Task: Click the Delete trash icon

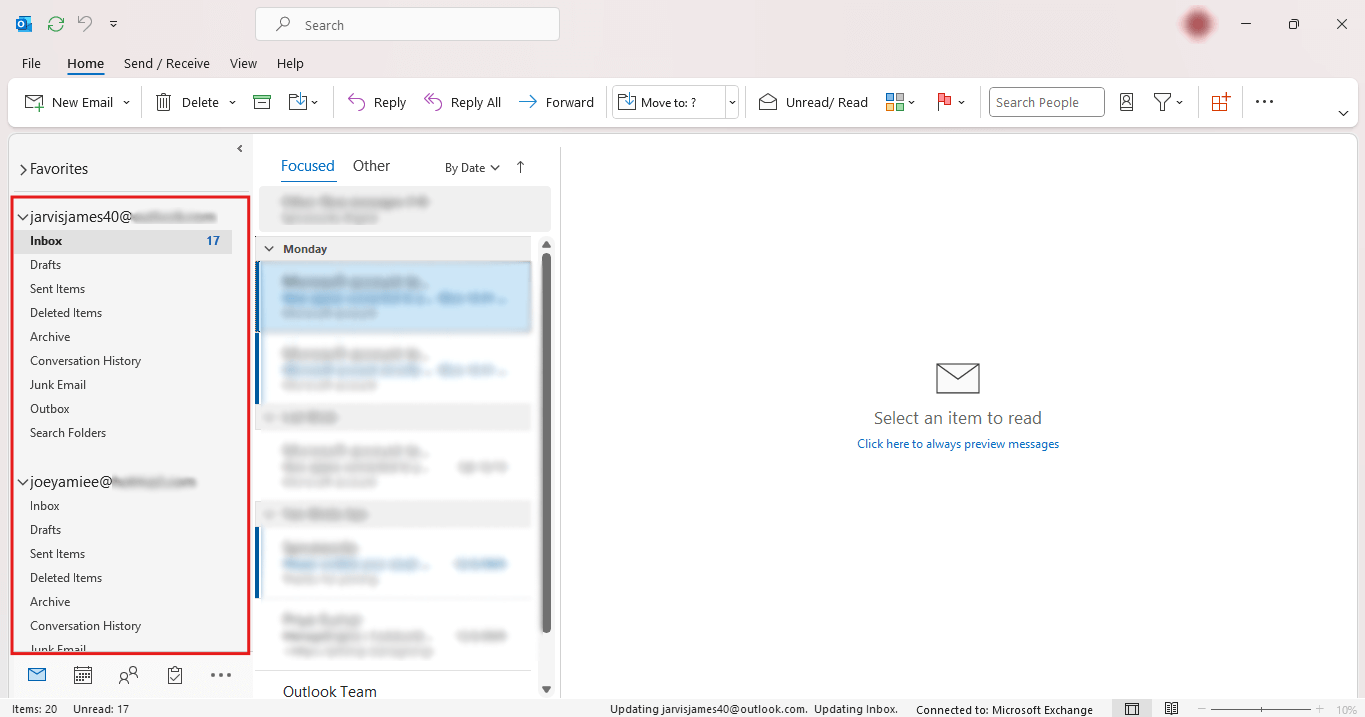Action: click(x=164, y=102)
